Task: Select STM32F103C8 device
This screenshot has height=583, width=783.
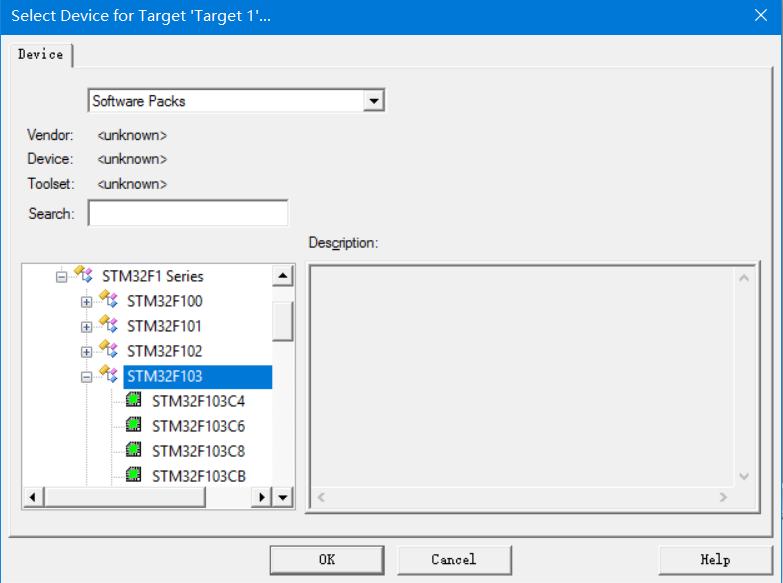Action: pos(198,451)
